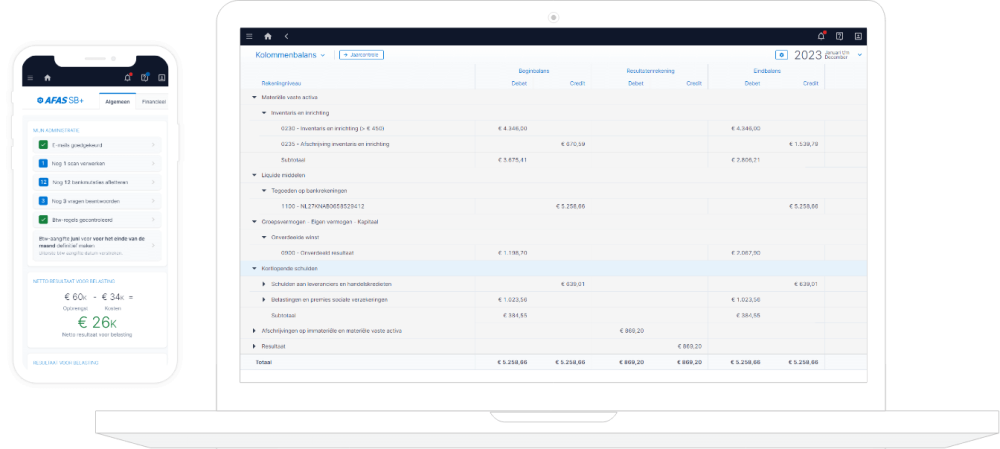Collapse Tegoeden op bankrekeningen
This screenshot has width=1000, height=449.
coord(263,190)
